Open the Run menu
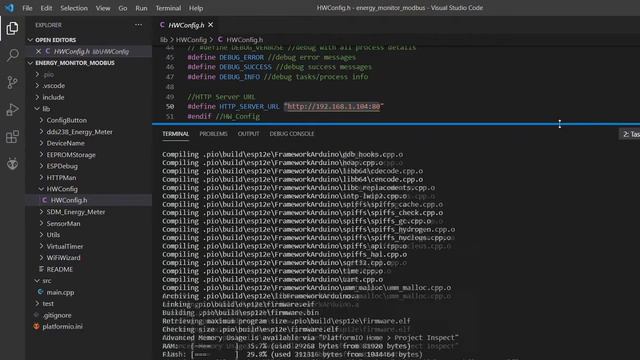Image resolution: width=640 pixels, height=360 pixels. pyautogui.click(x=141, y=8)
